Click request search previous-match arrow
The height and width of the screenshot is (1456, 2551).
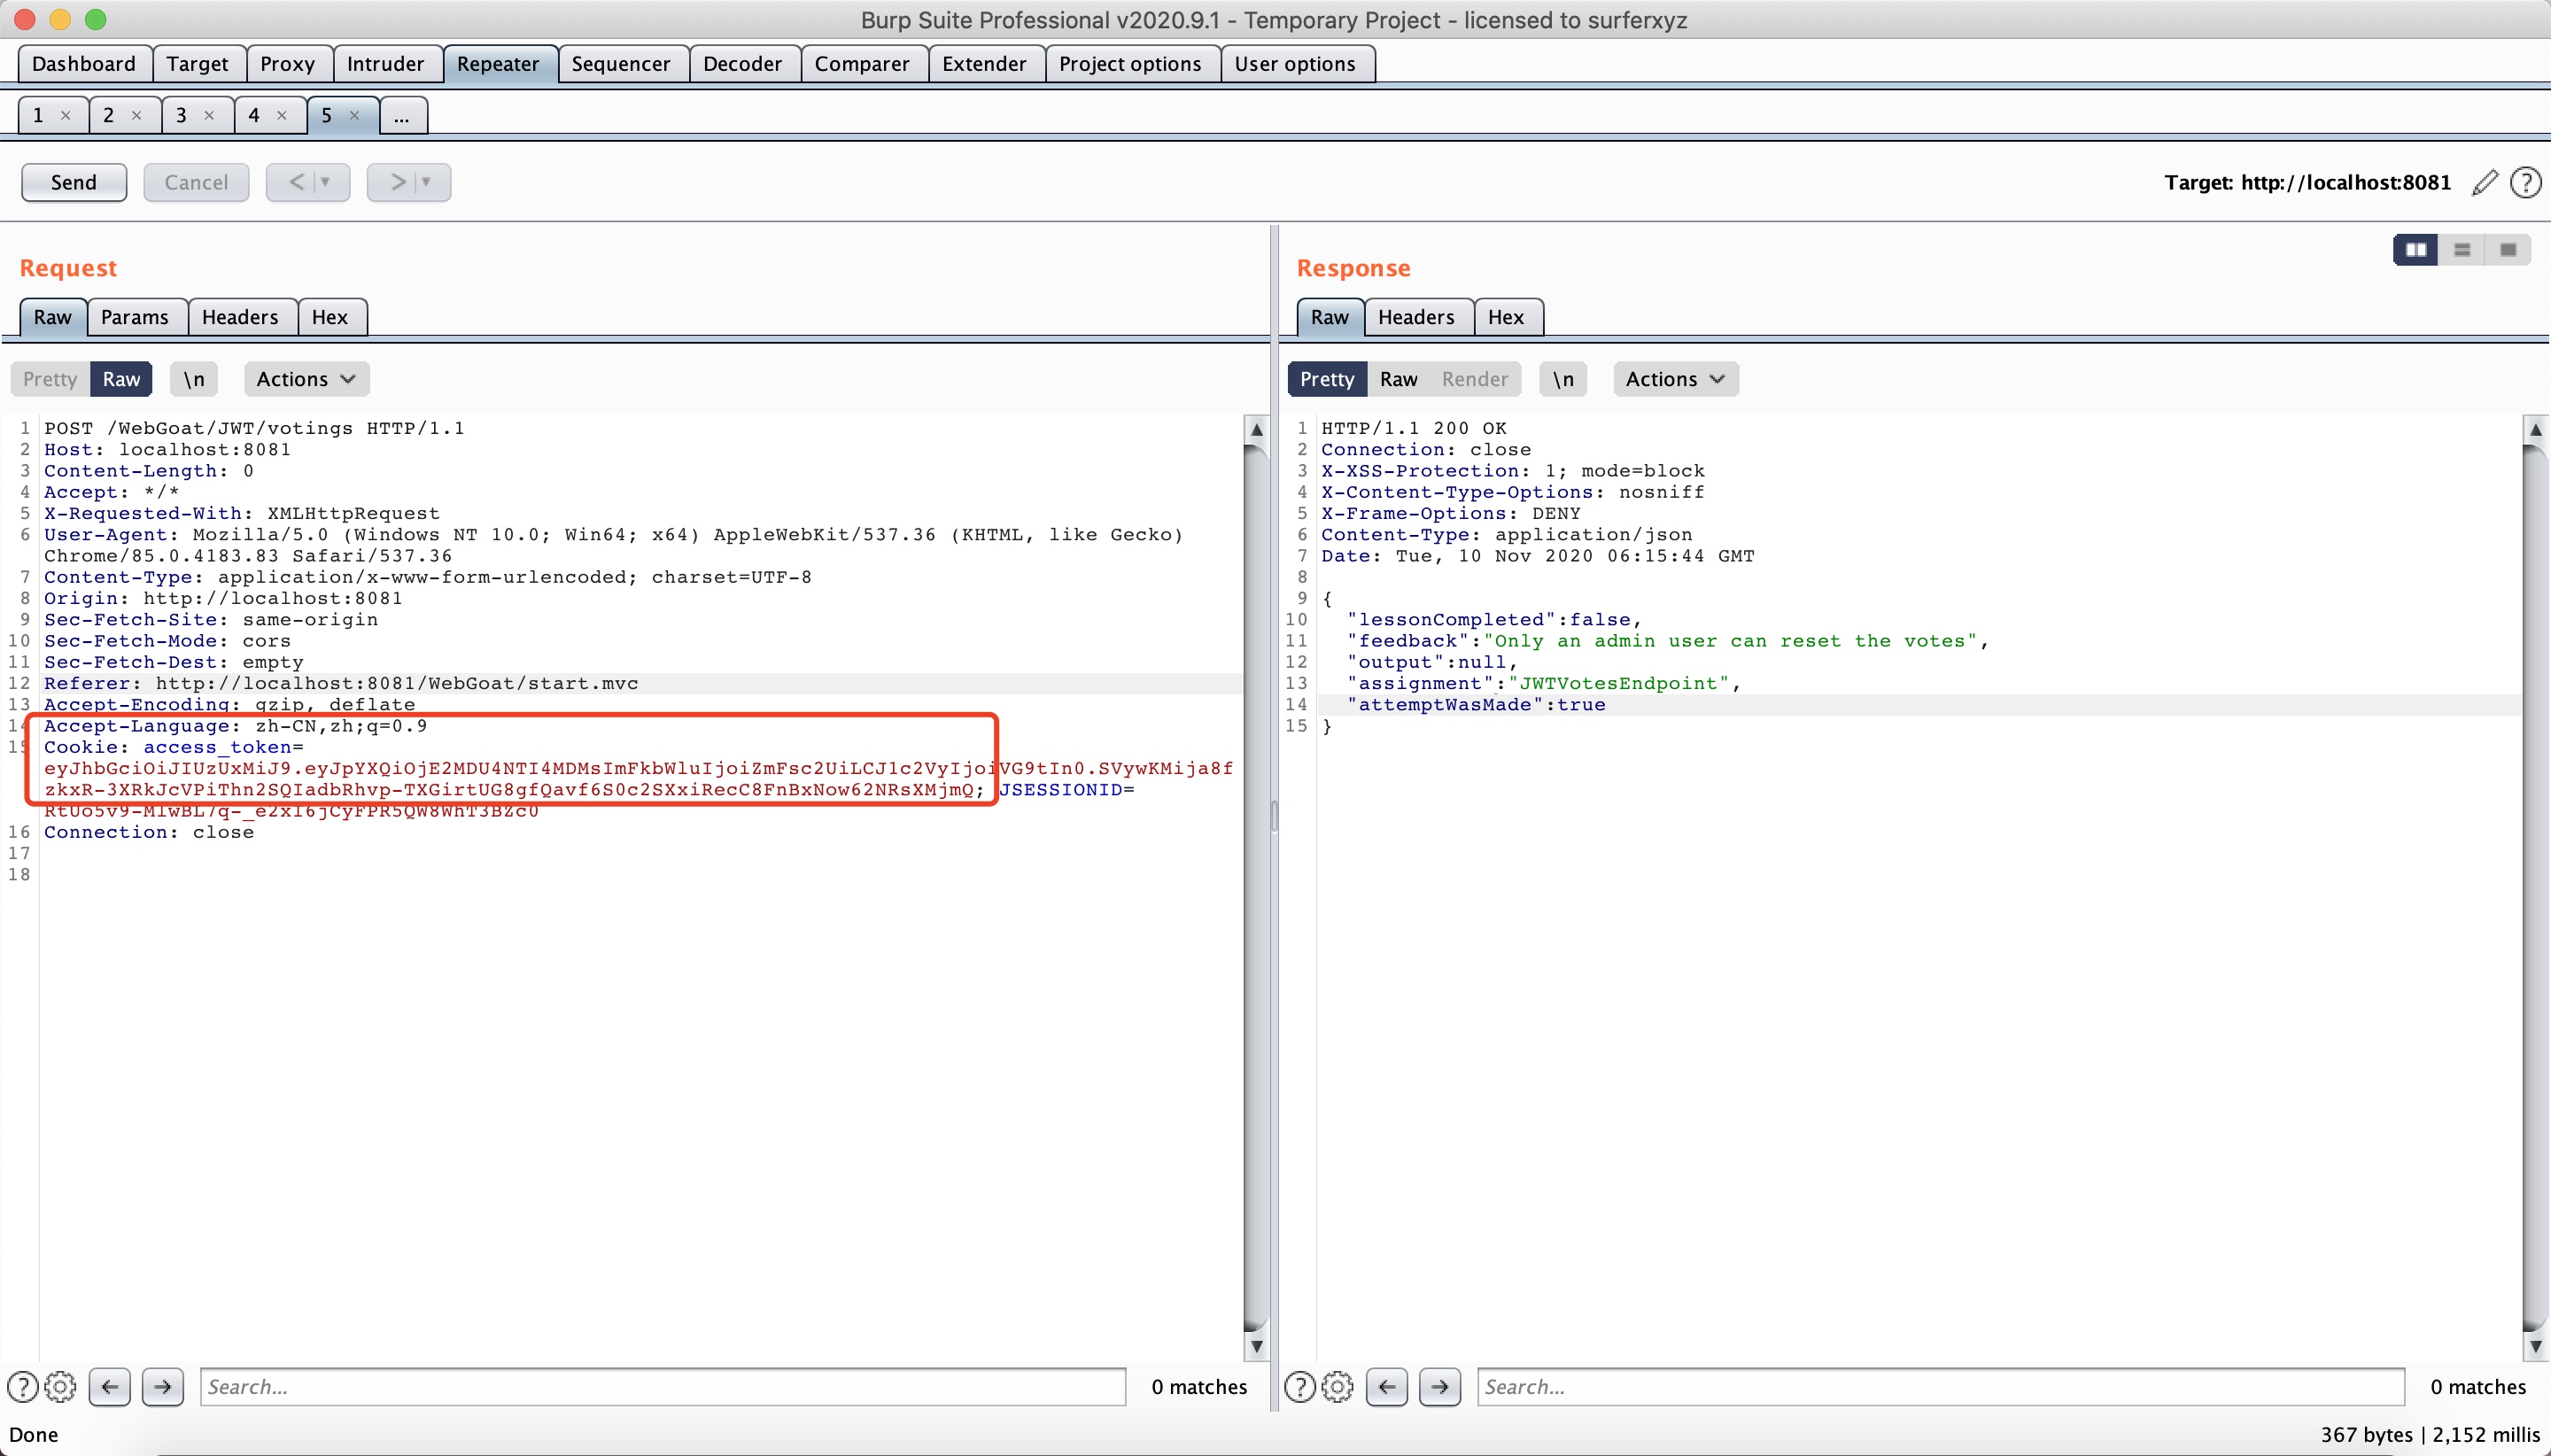pos(110,1386)
